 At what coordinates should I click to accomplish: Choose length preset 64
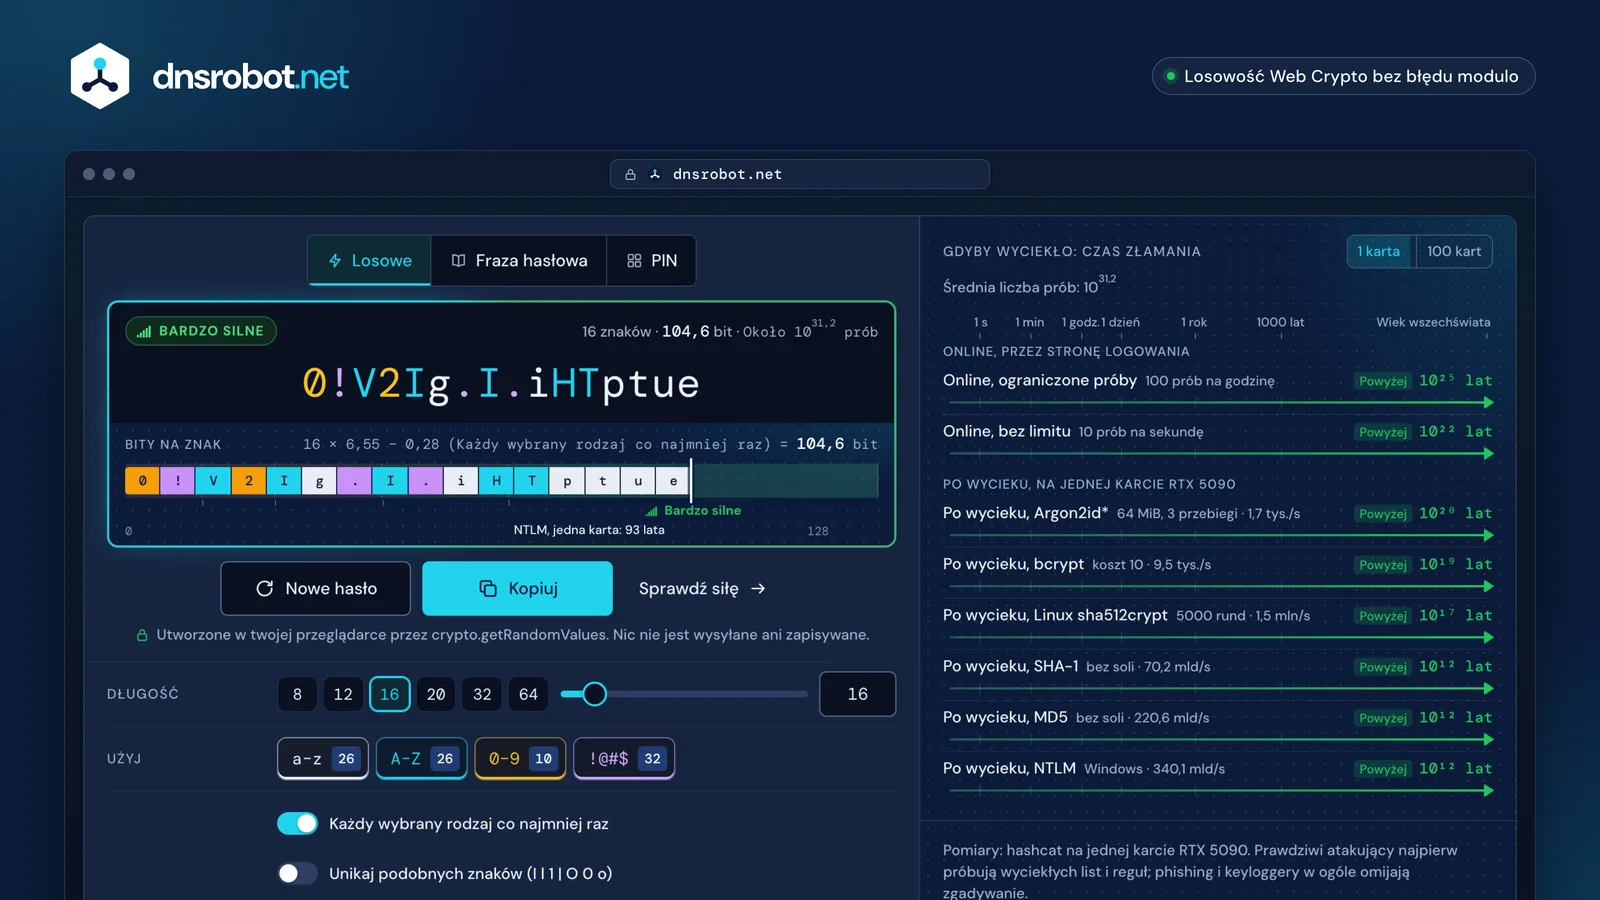528,694
